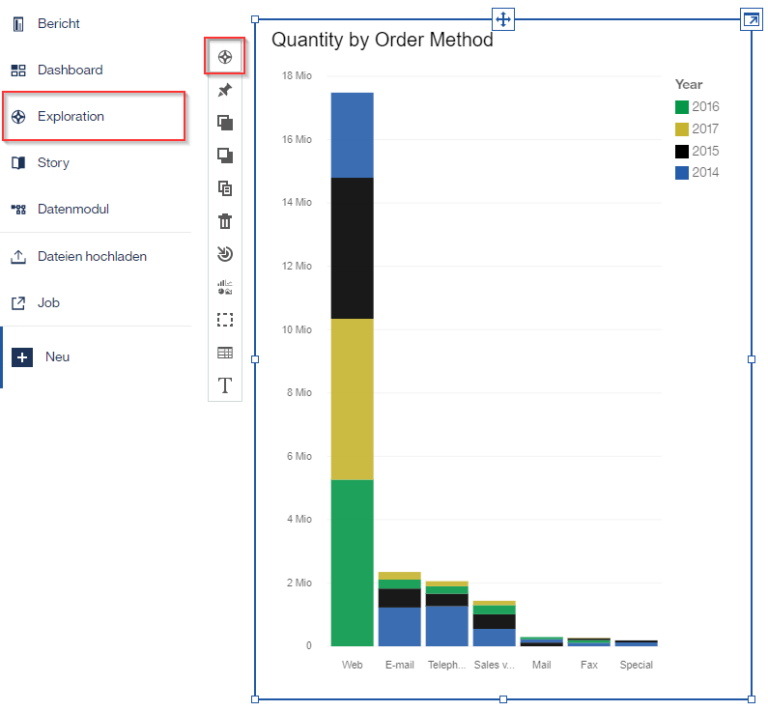Click the pin icon in visualization toolbar
This screenshot has width=768, height=711.
[225, 90]
